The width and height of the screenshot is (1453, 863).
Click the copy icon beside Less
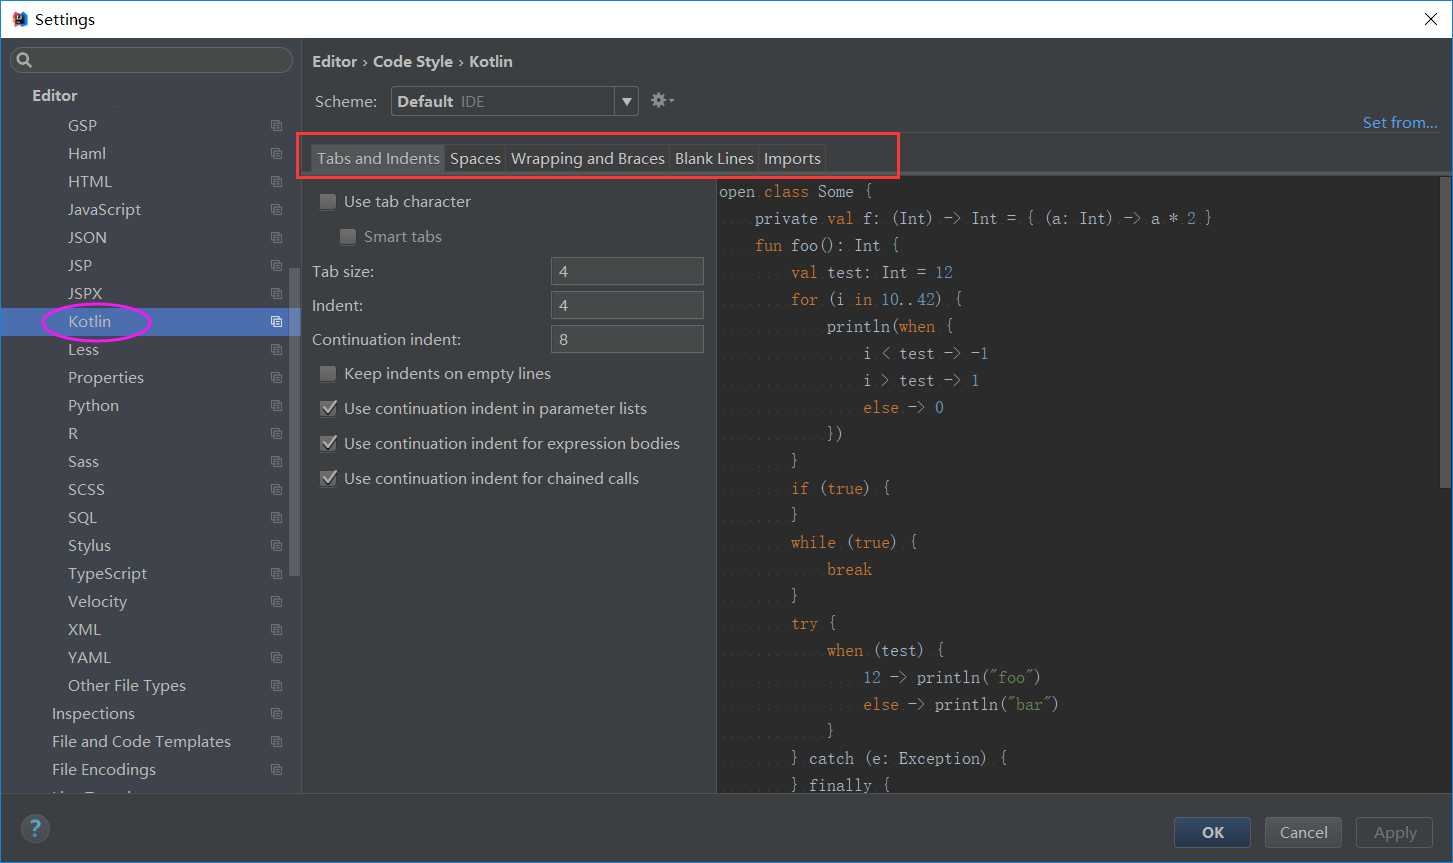click(276, 349)
